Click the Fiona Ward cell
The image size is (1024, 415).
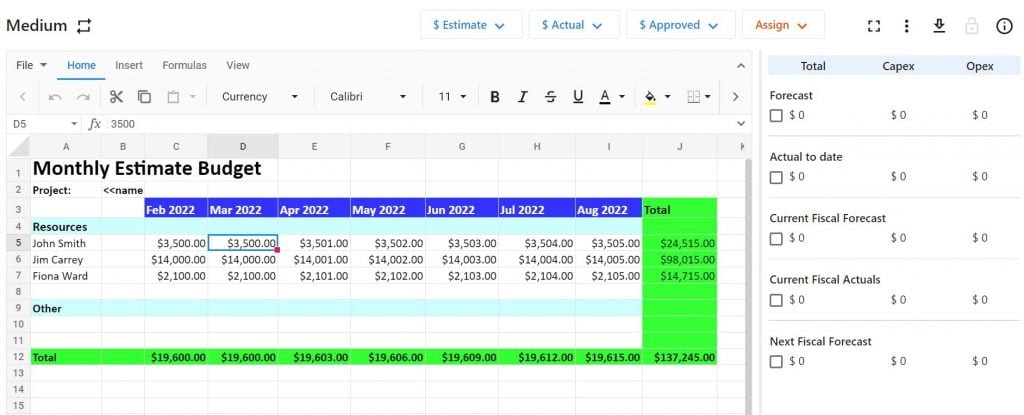click(x=66, y=276)
